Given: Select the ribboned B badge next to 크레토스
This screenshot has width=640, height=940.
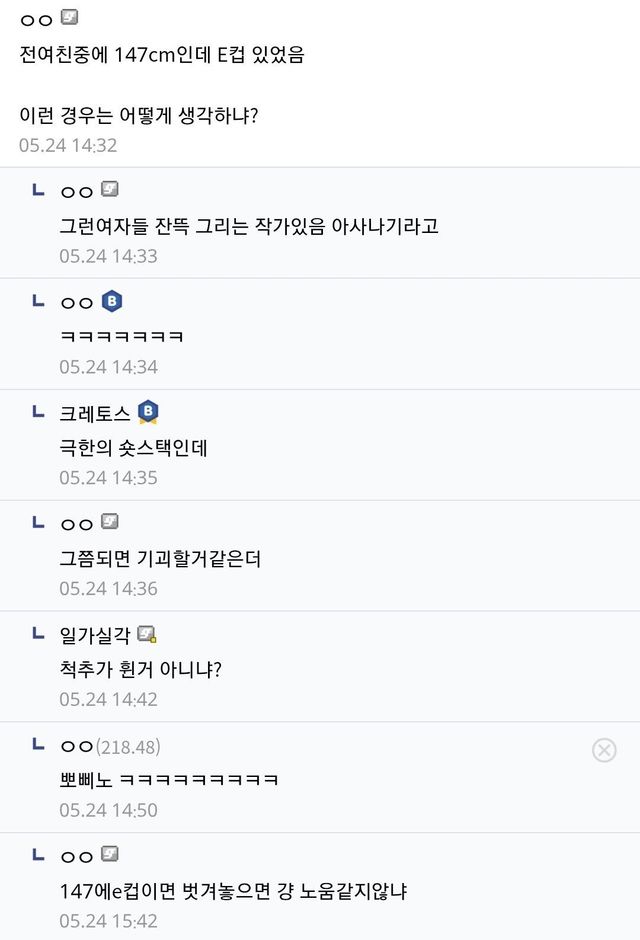Looking at the screenshot, I should tap(148, 410).
